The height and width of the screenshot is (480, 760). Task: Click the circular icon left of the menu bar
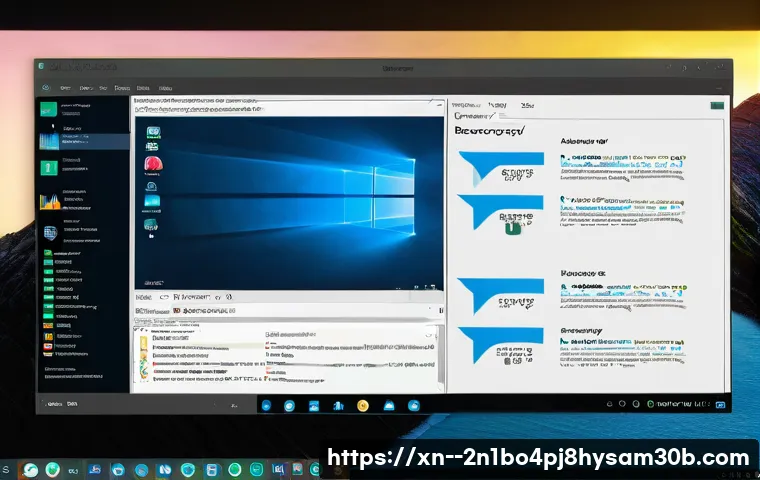click(x=46, y=88)
